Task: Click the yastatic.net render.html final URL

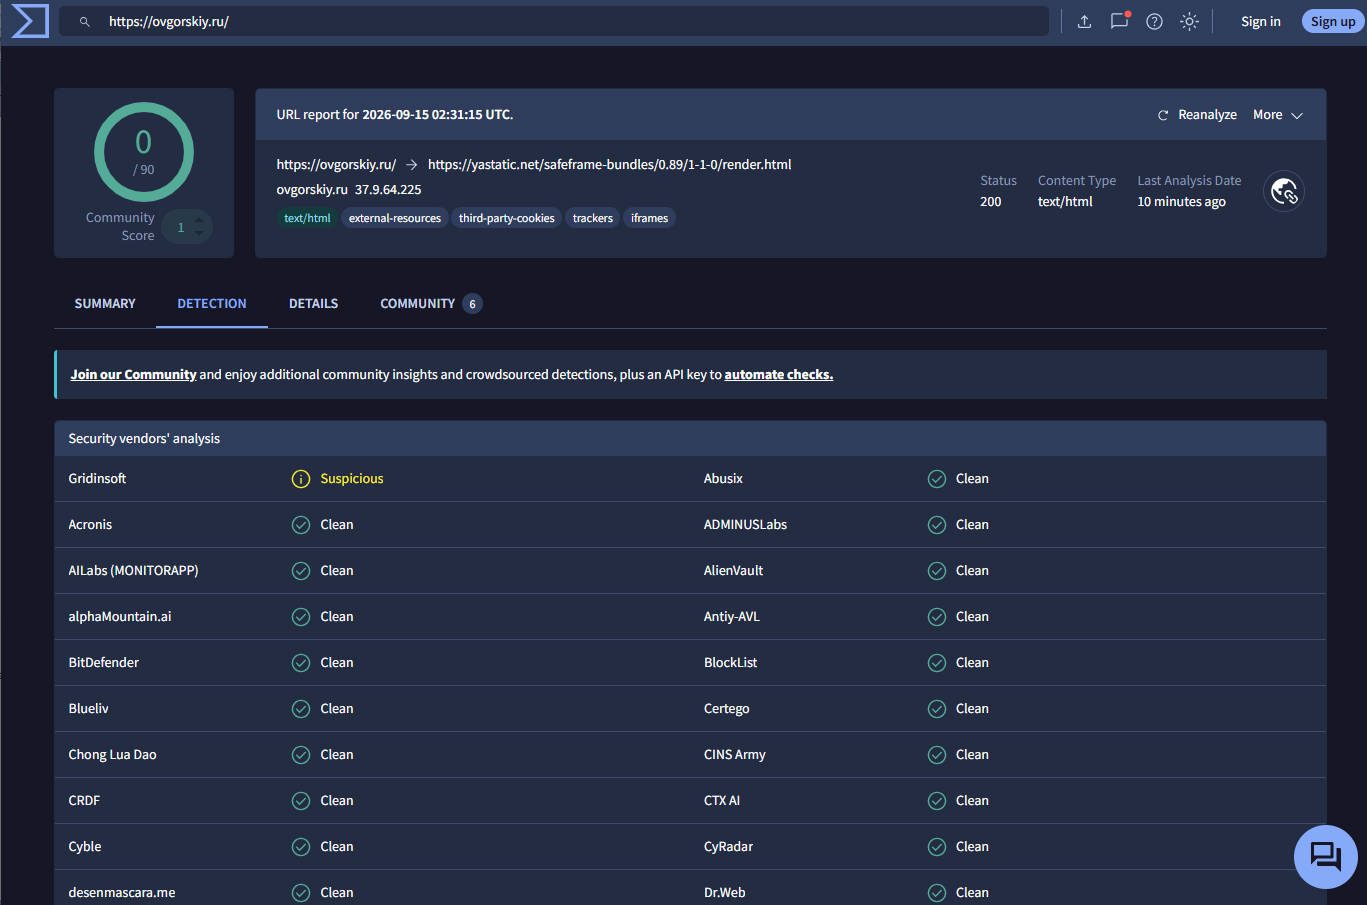Action: point(610,165)
